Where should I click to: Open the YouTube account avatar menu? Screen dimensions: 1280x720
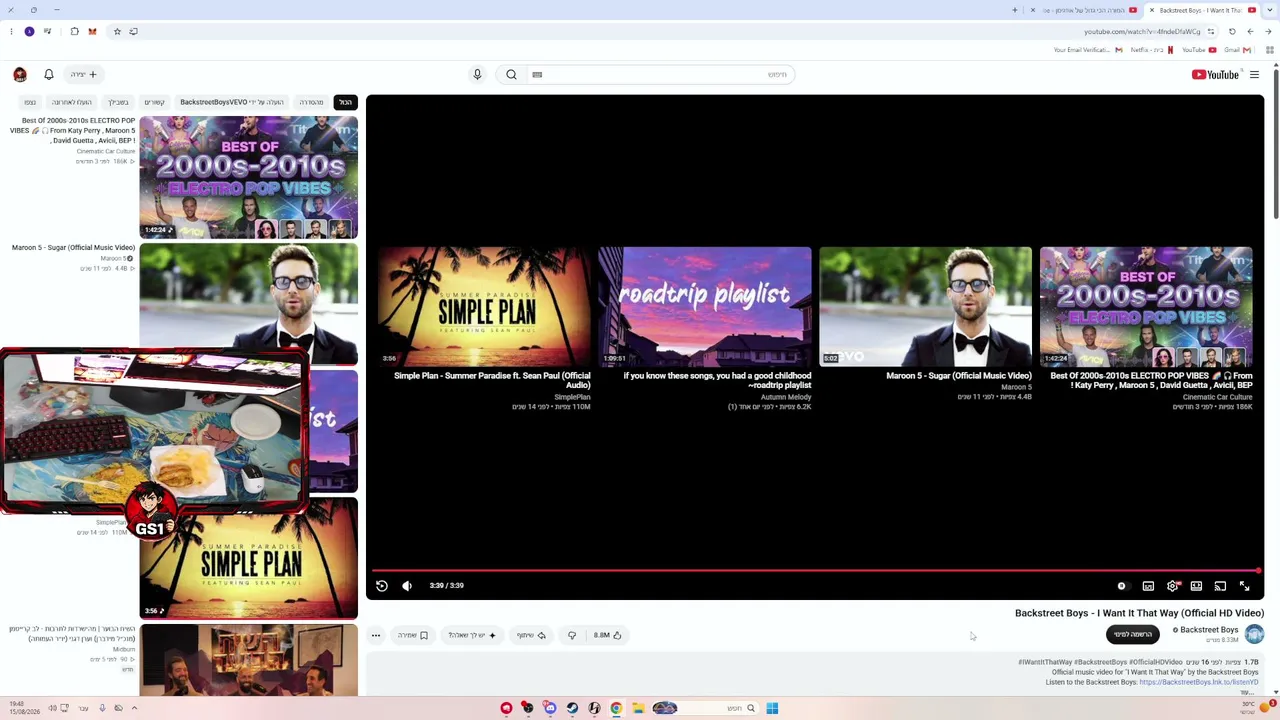click(20, 74)
